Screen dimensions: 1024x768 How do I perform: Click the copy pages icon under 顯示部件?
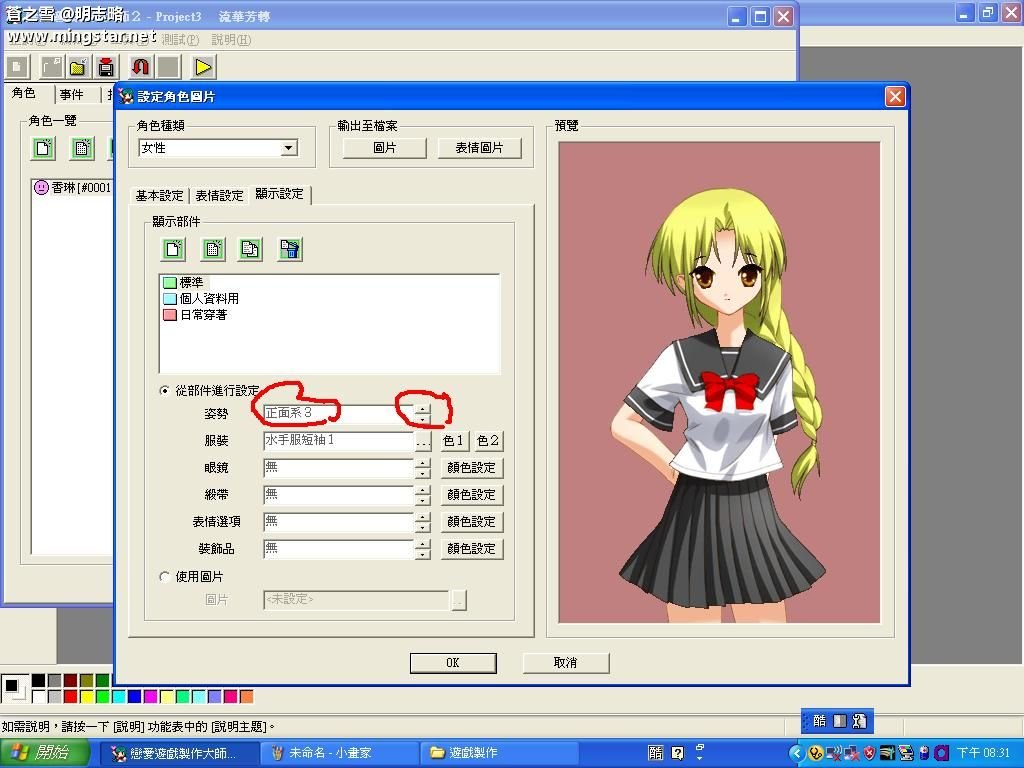[251, 249]
